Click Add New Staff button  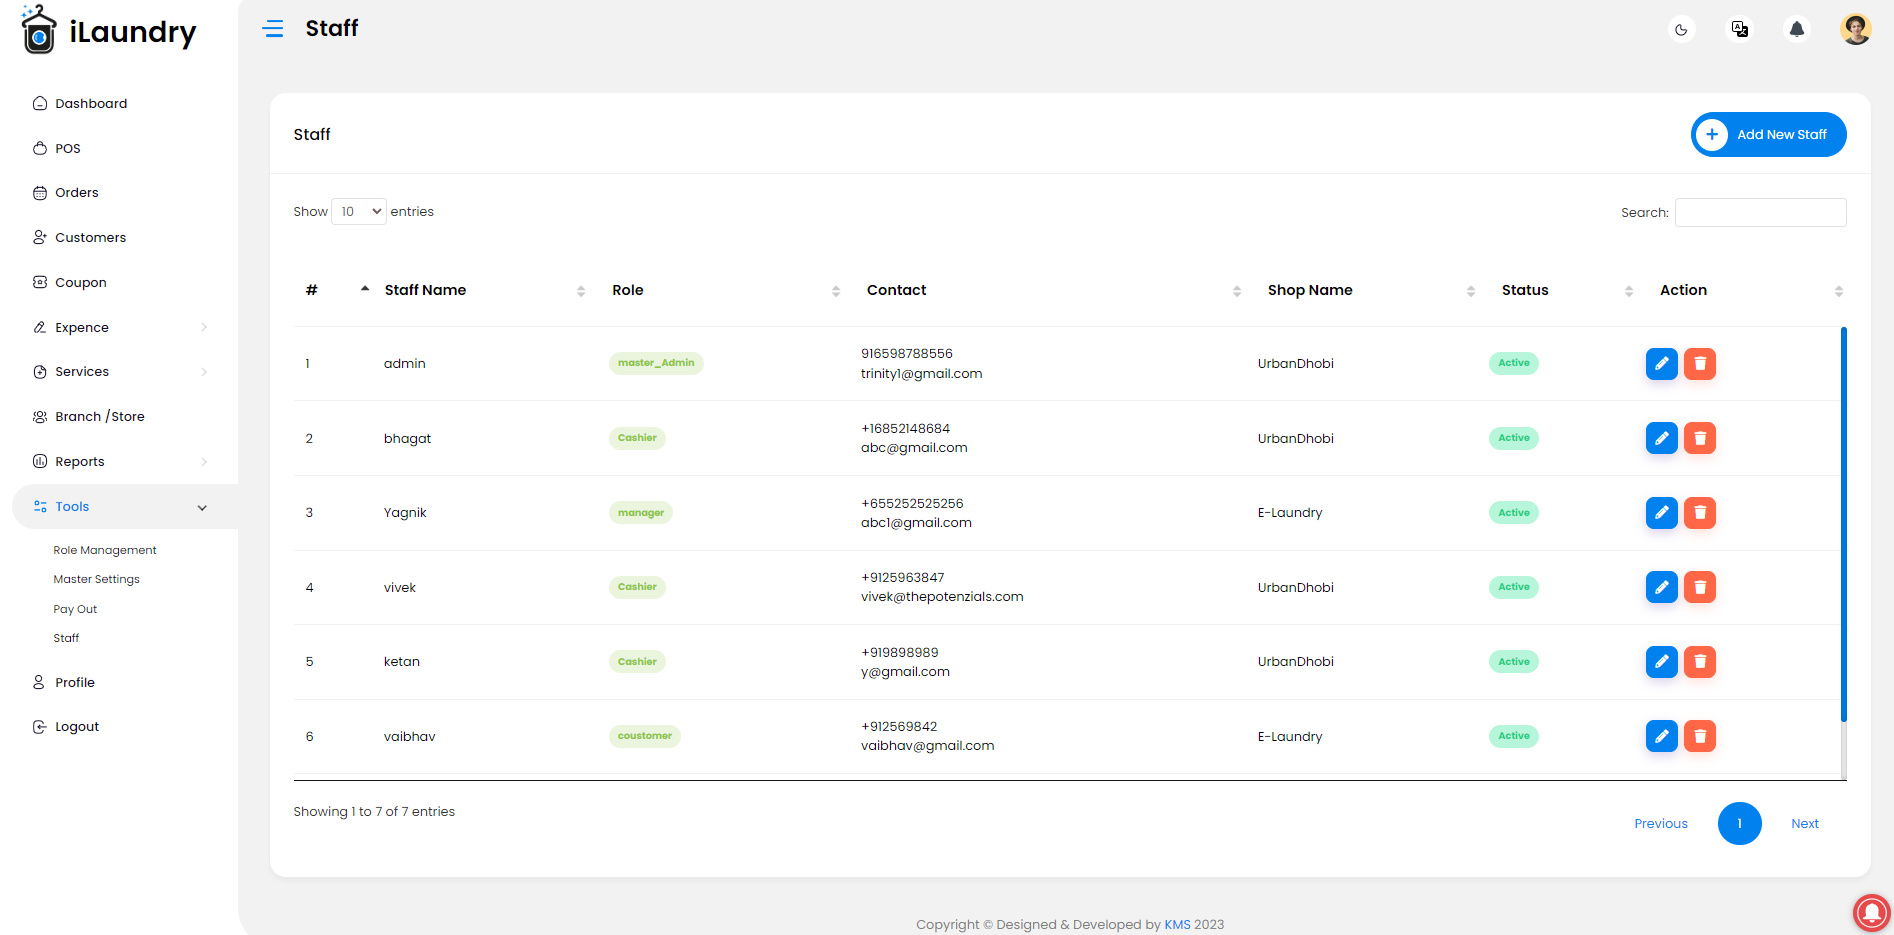(x=1768, y=135)
